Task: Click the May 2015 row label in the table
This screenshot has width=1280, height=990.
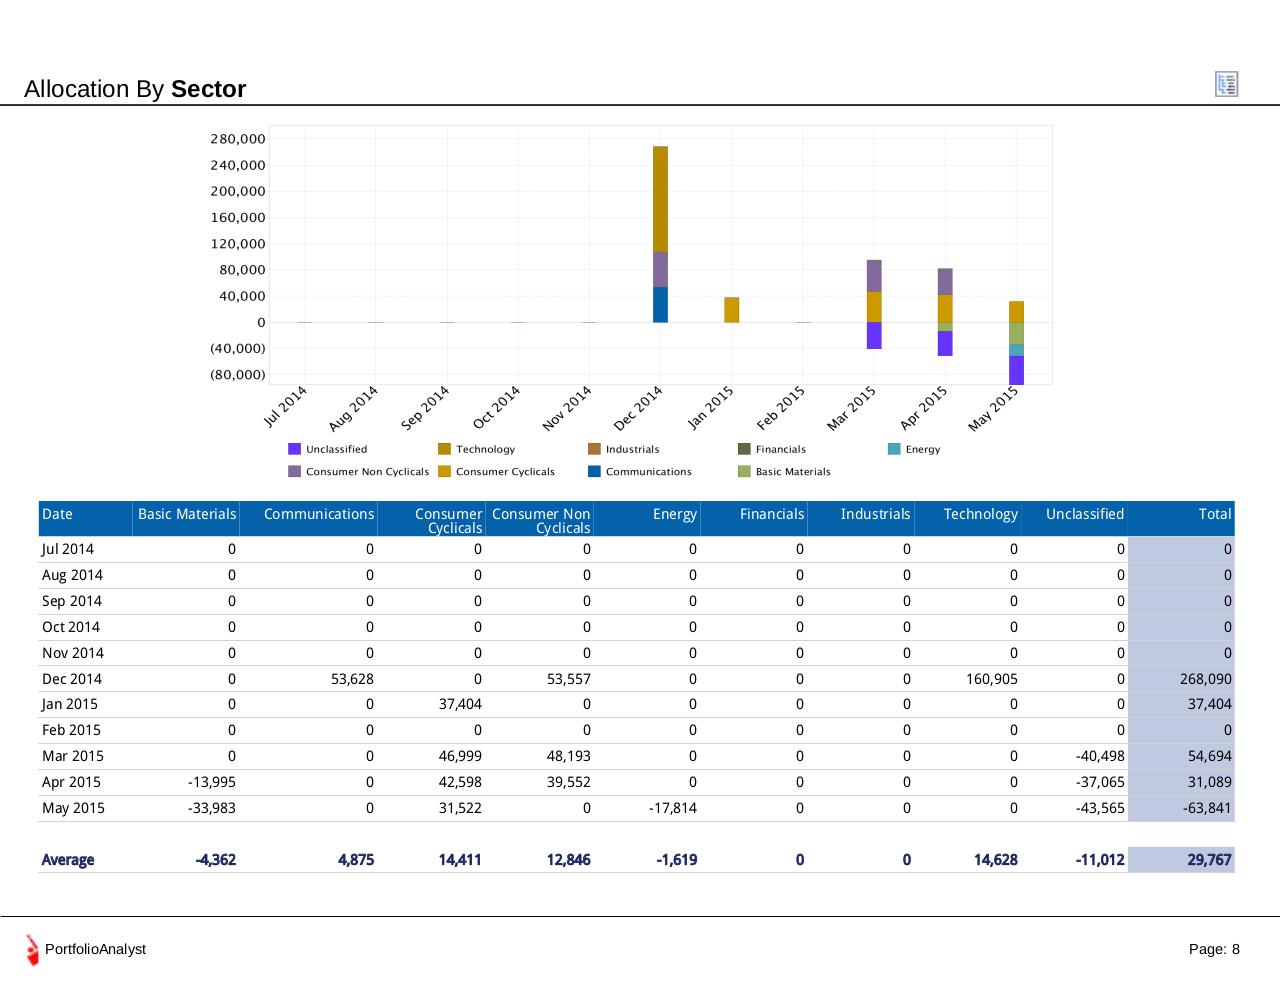Action: click(x=73, y=808)
